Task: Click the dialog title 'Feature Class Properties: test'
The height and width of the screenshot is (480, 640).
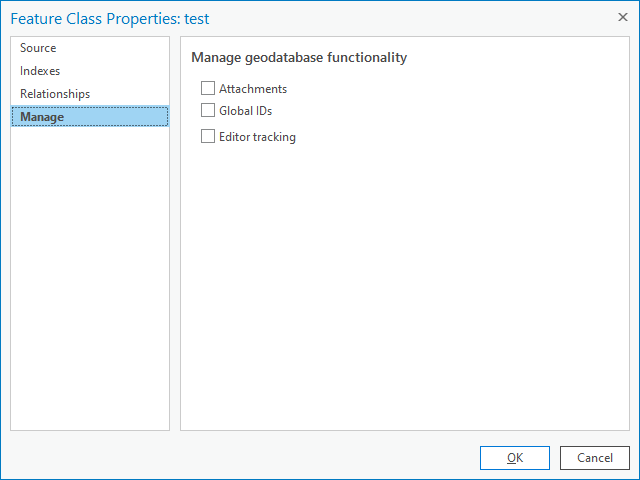Action: [110, 18]
